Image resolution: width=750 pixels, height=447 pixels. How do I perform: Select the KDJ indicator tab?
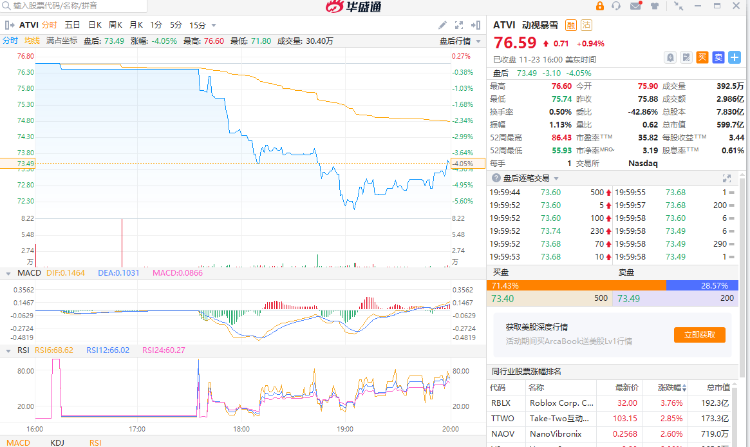[58, 441]
